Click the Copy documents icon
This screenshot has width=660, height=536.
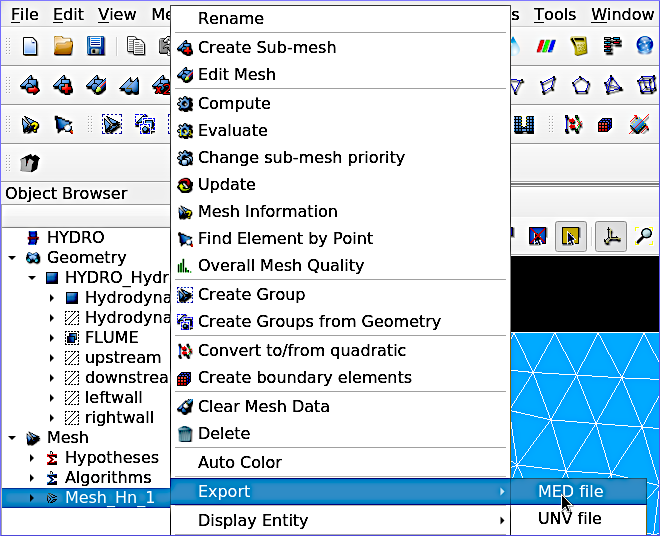[x=136, y=45]
